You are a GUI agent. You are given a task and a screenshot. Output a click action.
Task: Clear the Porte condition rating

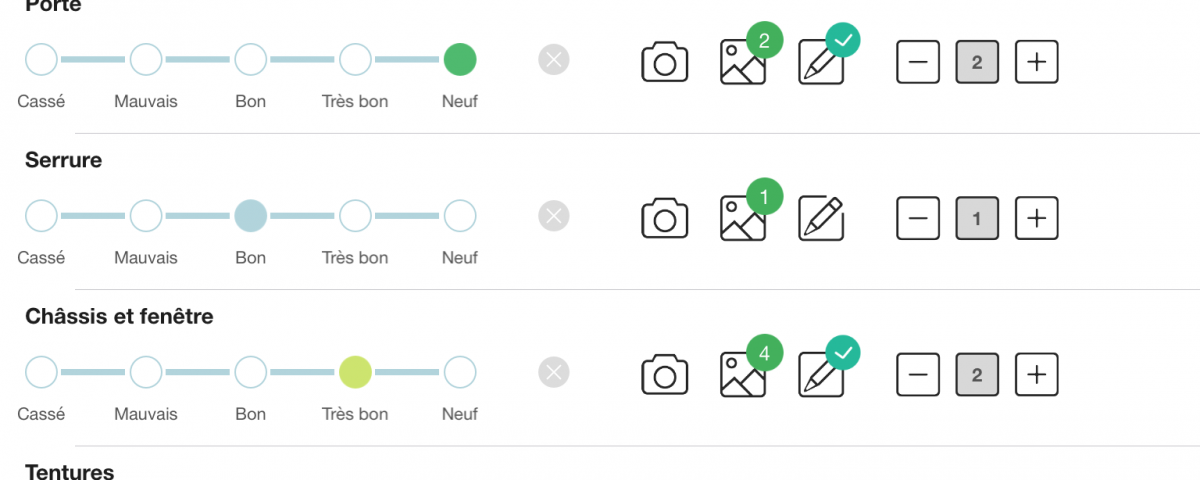(554, 60)
